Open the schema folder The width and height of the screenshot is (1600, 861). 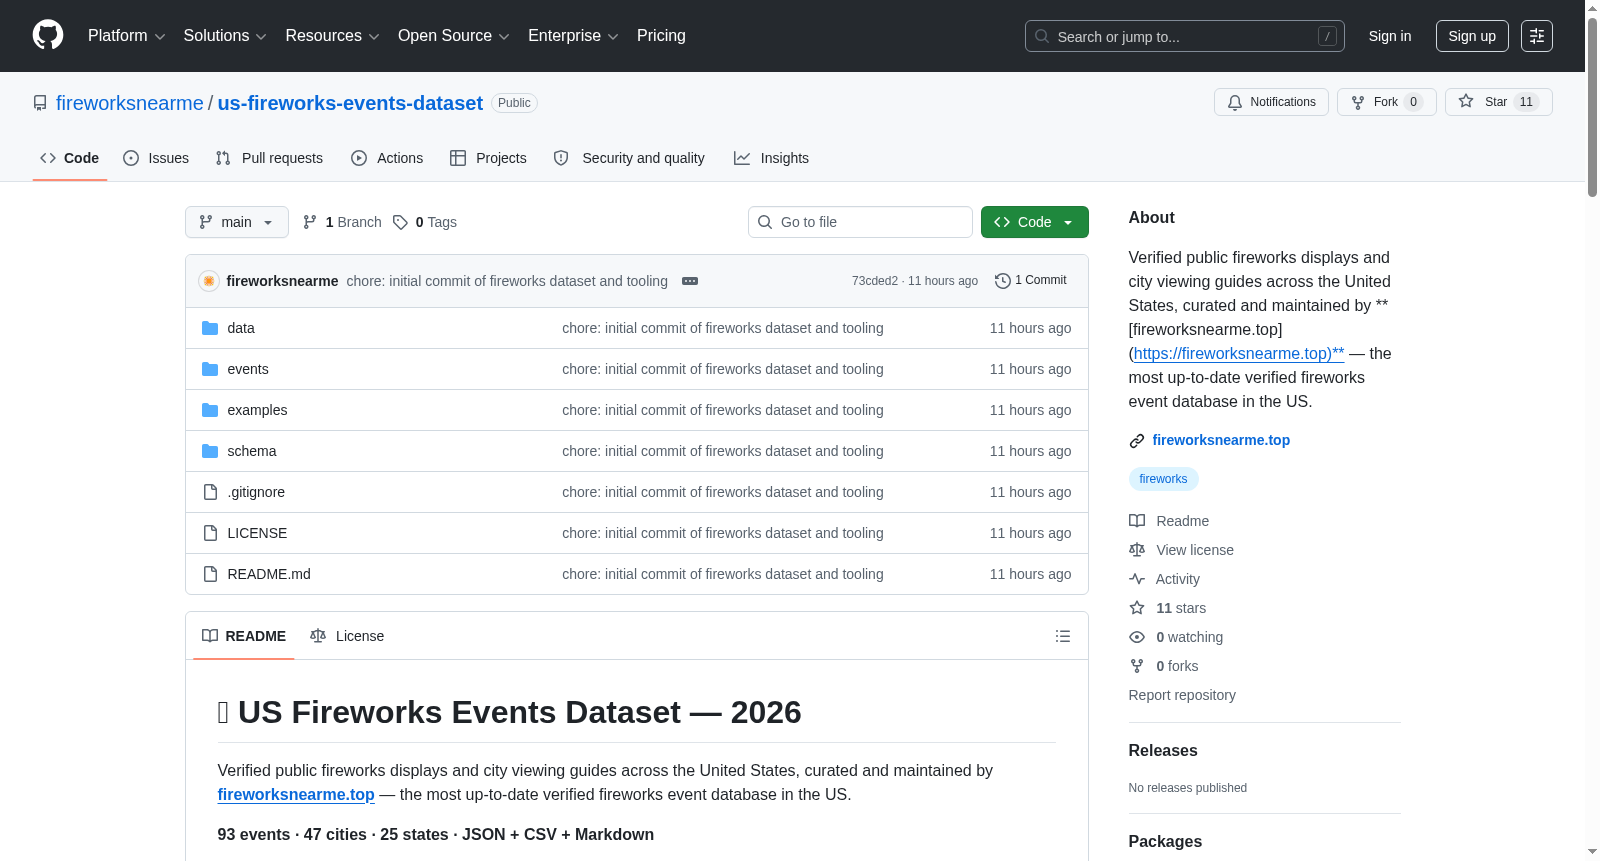(x=252, y=451)
